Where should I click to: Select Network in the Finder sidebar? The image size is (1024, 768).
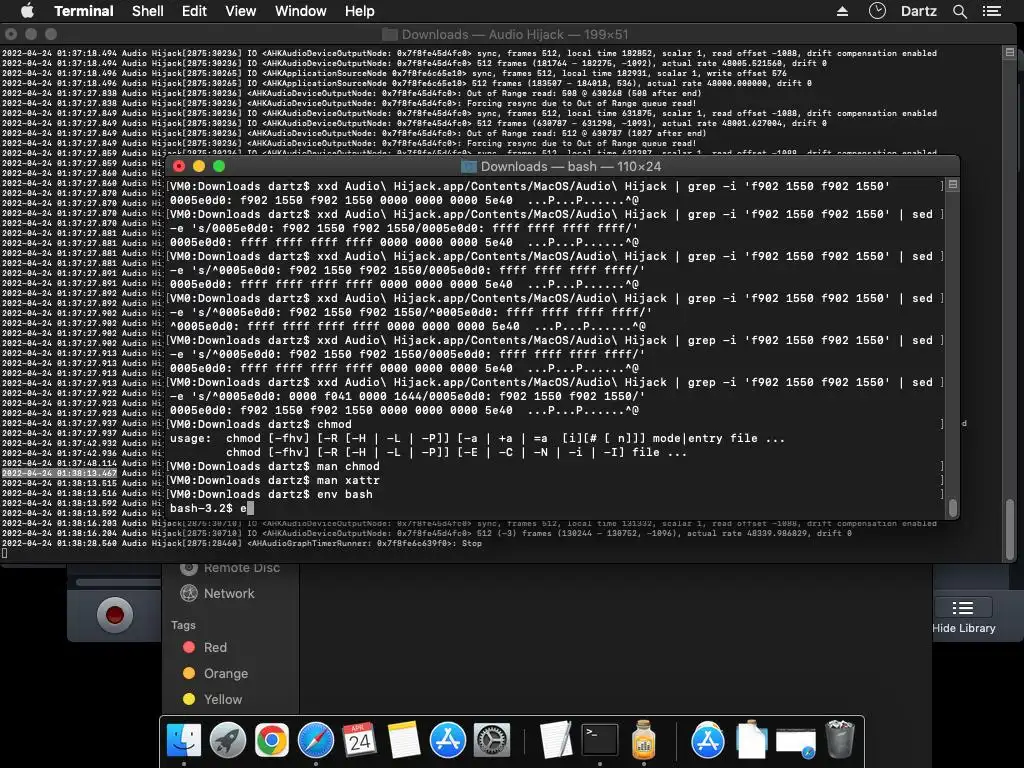point(229,593)
